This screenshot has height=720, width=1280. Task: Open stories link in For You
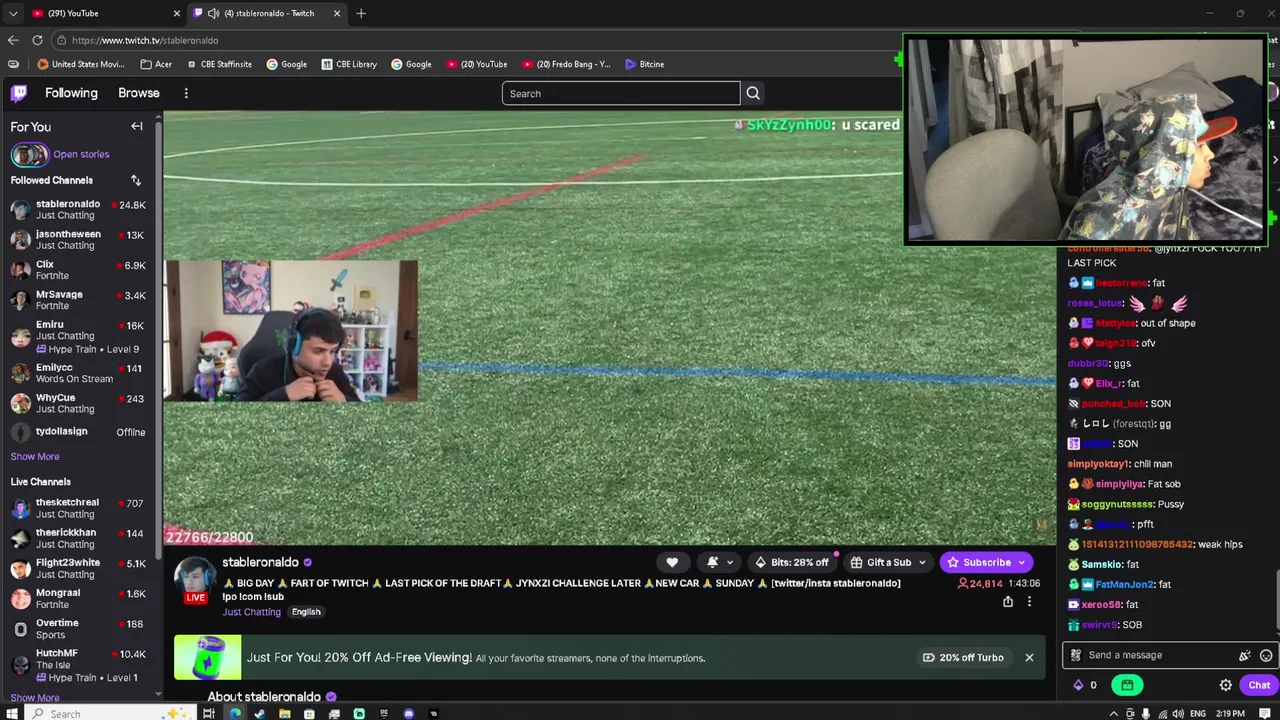pyautogui.click(x=81, y=154)
